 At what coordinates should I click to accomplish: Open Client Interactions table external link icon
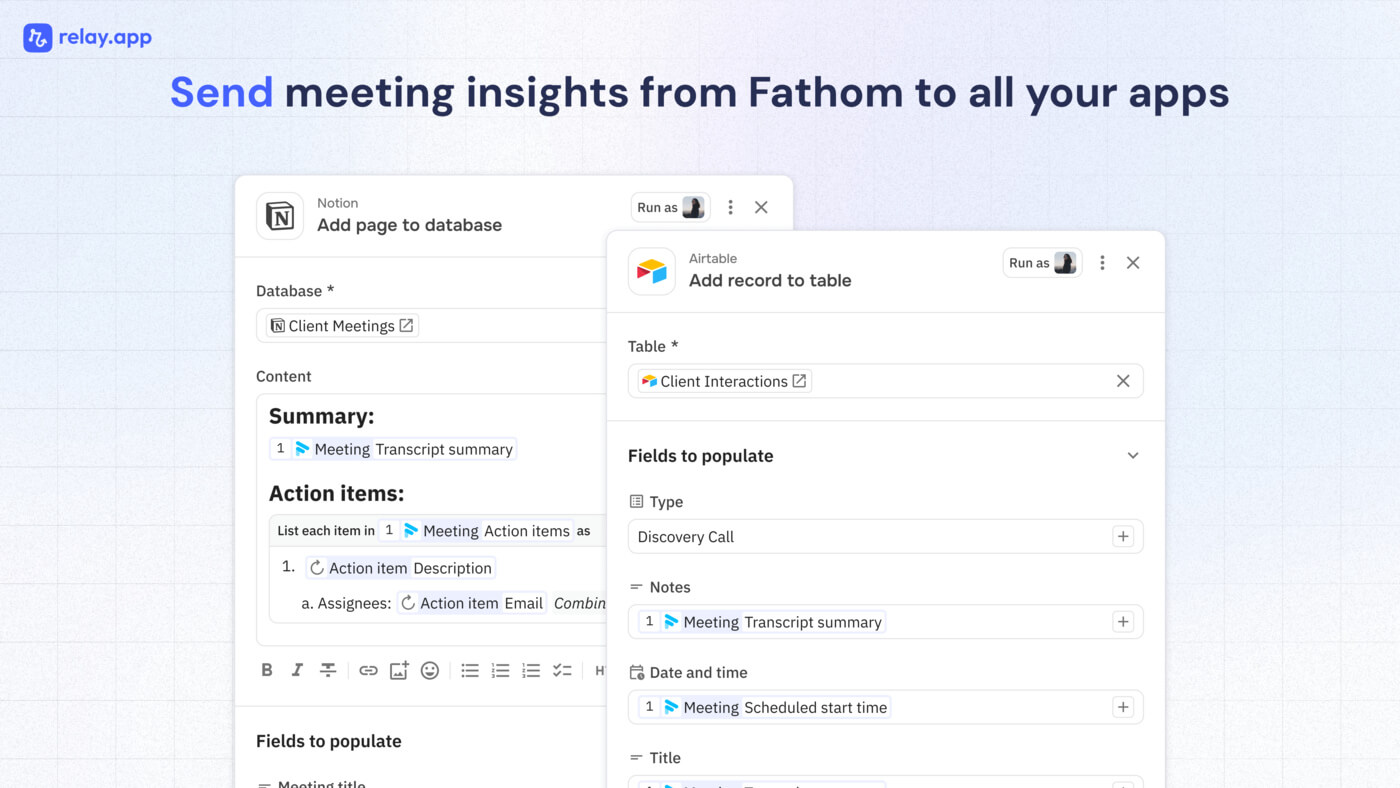[799, 381]
